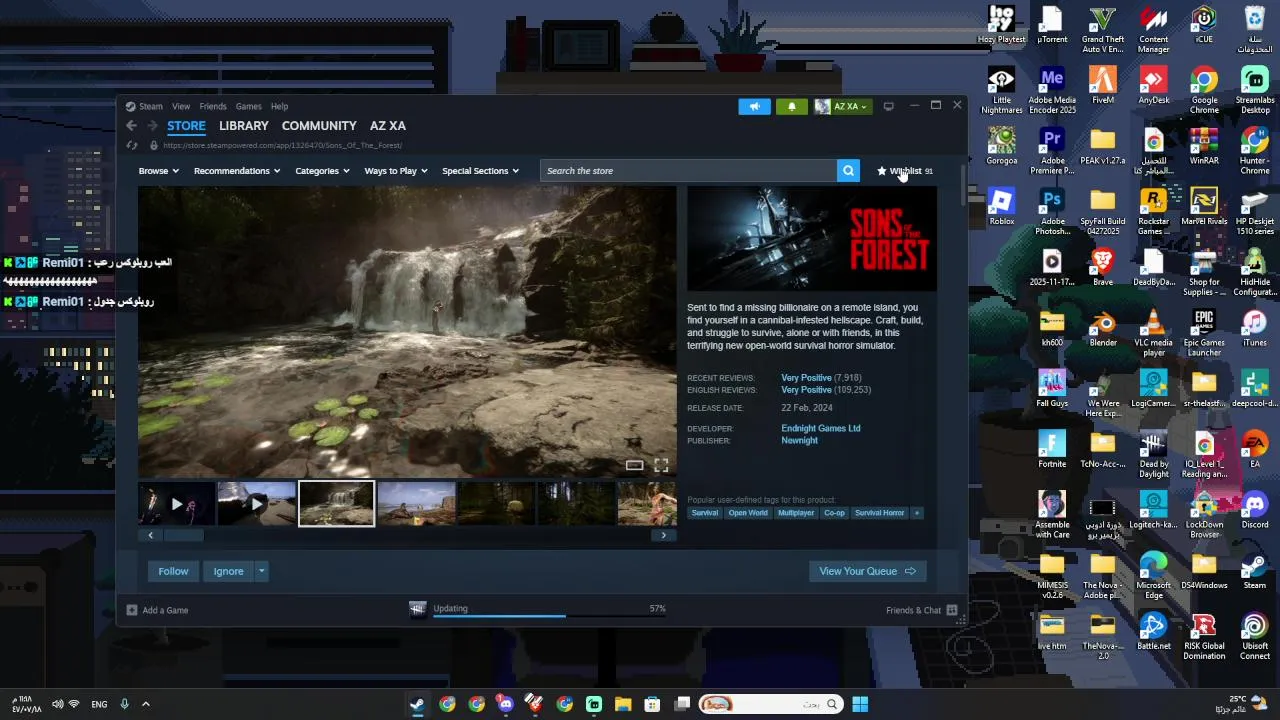Select the waterfall screenshot thumbnail
Image resolution: width=1280 pixels, height=720 pixels.
tap(336, 504)
